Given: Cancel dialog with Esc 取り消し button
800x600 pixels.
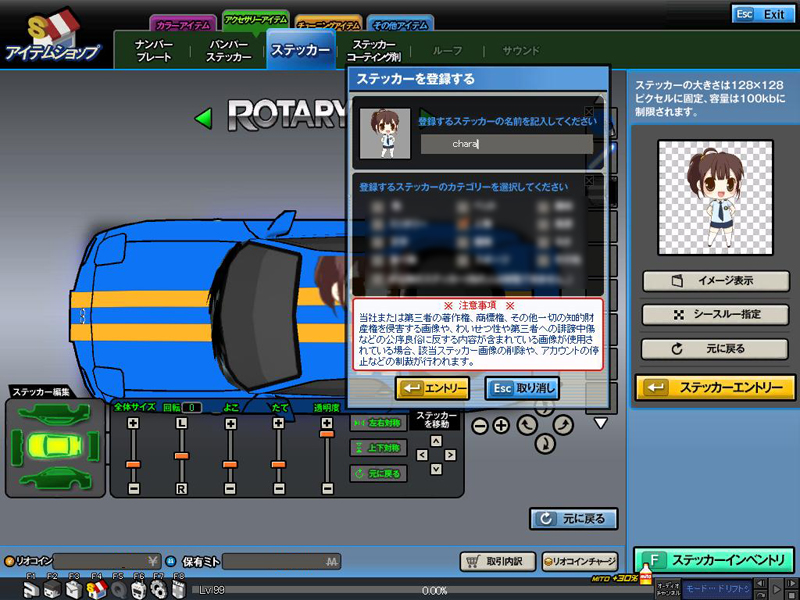Looking at the screenshot, I should click(x=522, y=388).
